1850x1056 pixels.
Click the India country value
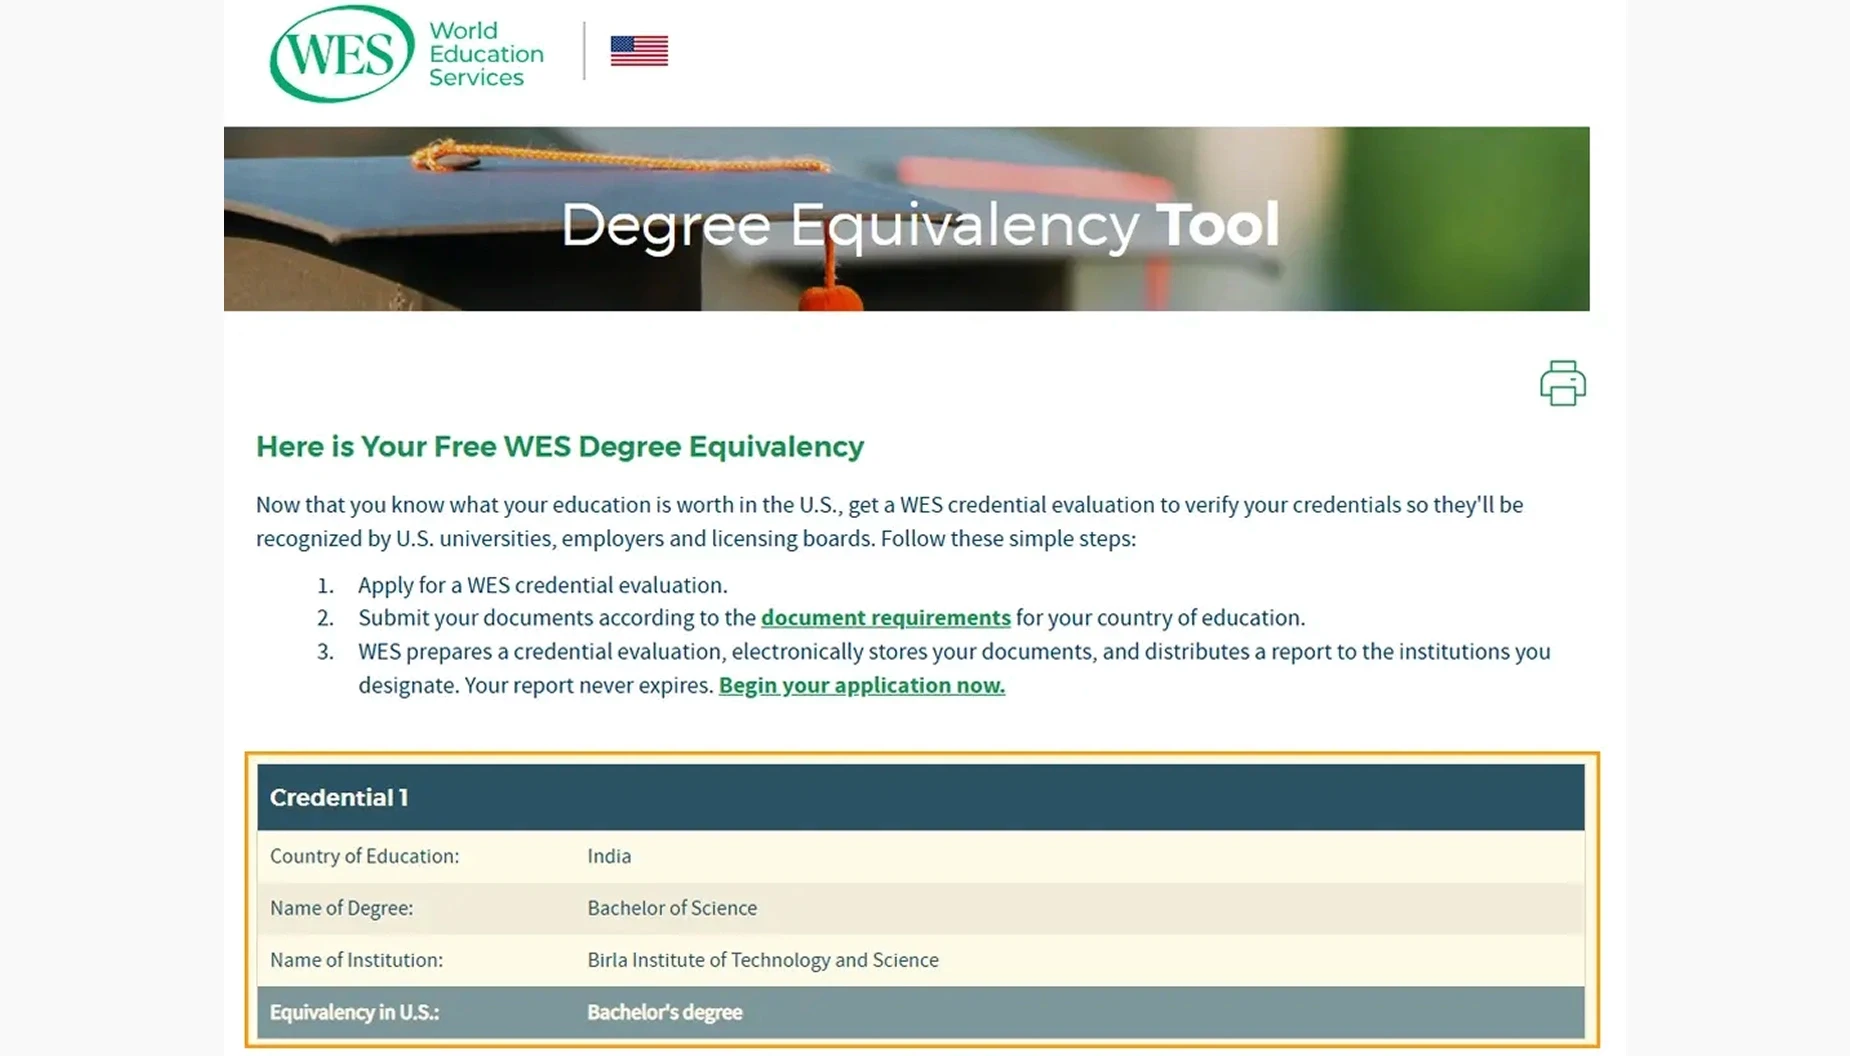pos(609,856)
